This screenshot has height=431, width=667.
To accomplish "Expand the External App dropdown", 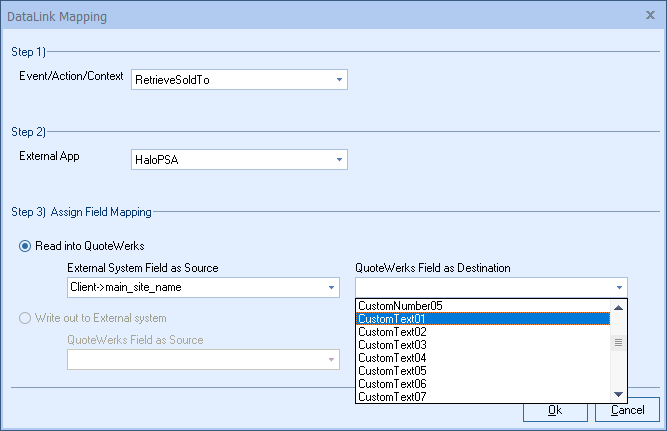I will (x=339, y=159).
